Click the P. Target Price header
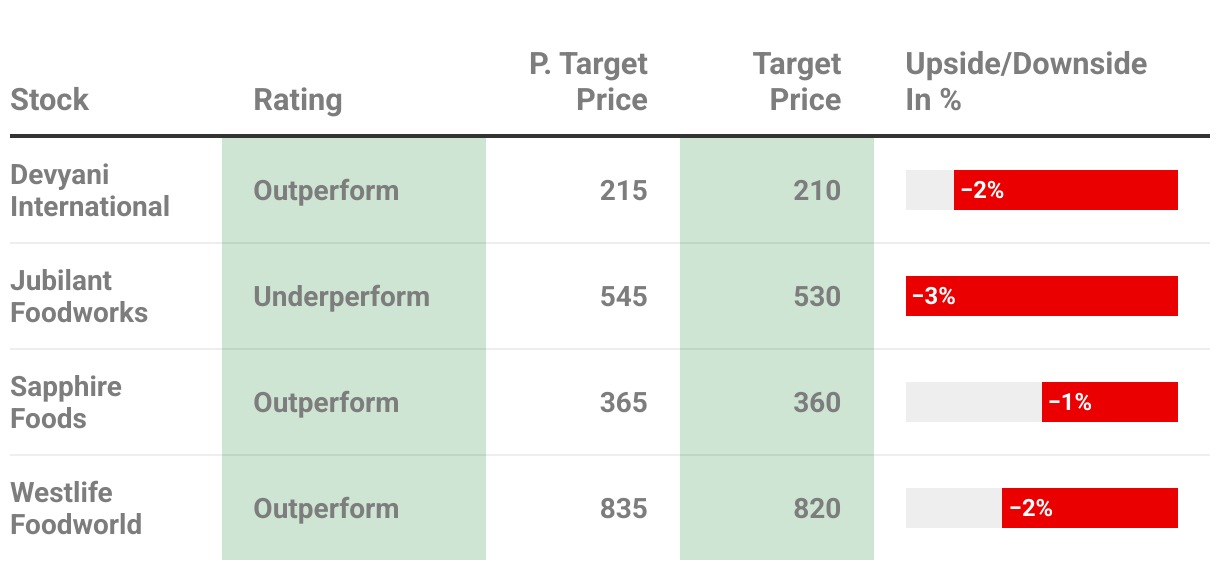 coord(588,82)
